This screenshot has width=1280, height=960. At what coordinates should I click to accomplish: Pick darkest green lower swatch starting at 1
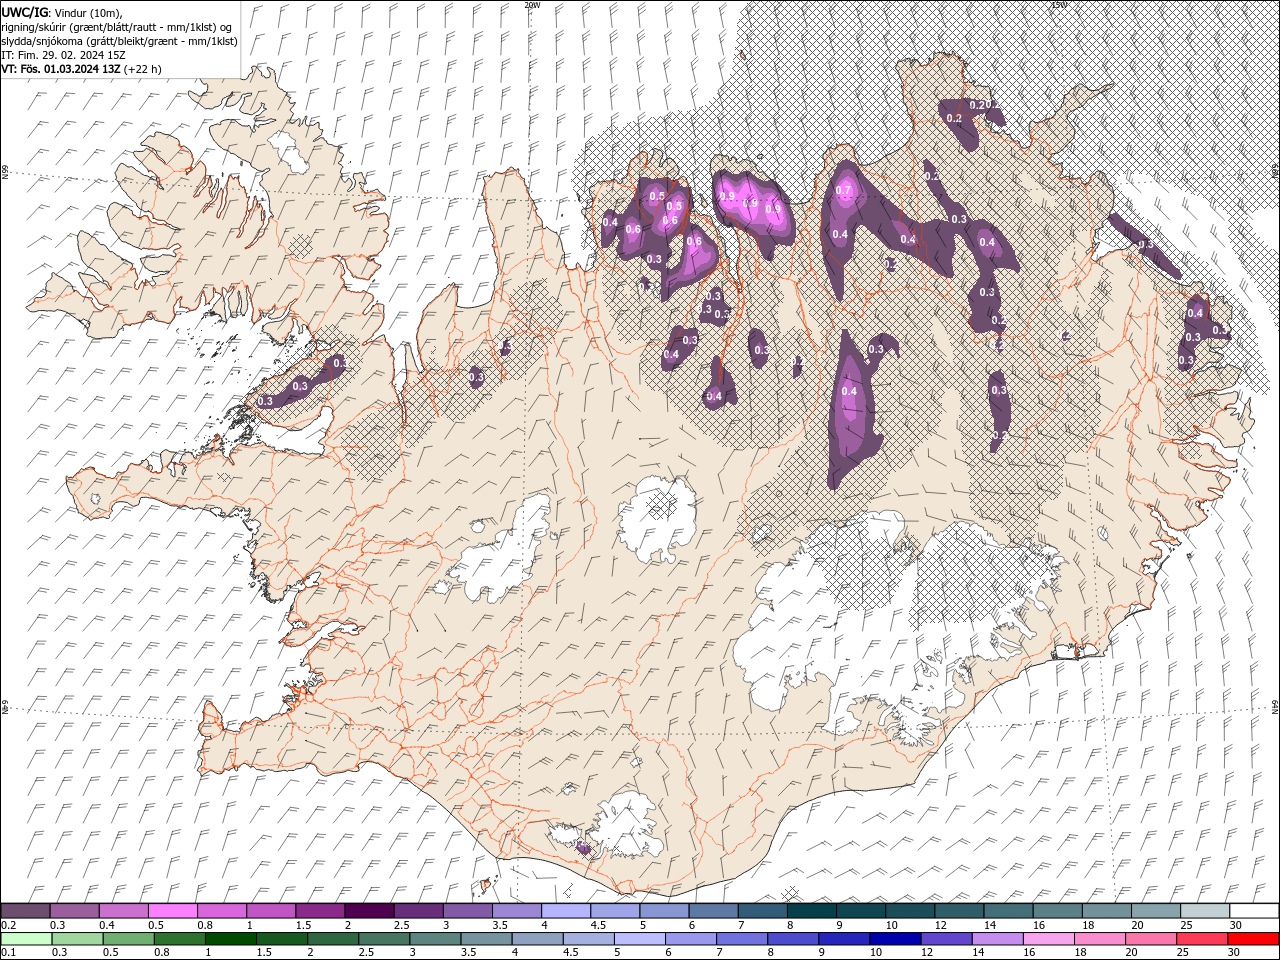[x=231, y=938]
